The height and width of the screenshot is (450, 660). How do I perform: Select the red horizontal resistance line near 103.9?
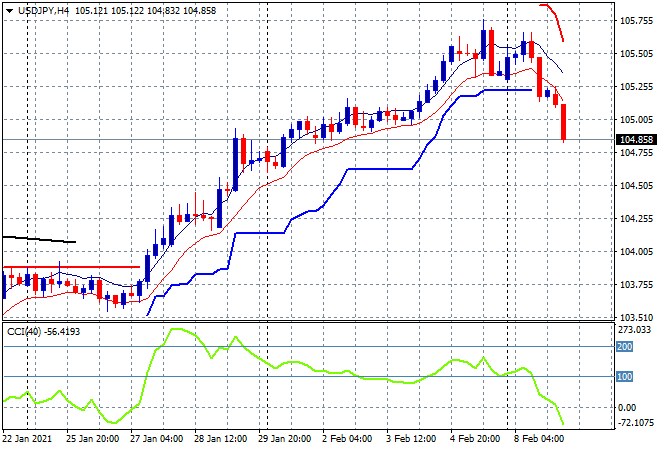(x=72, y=267)
